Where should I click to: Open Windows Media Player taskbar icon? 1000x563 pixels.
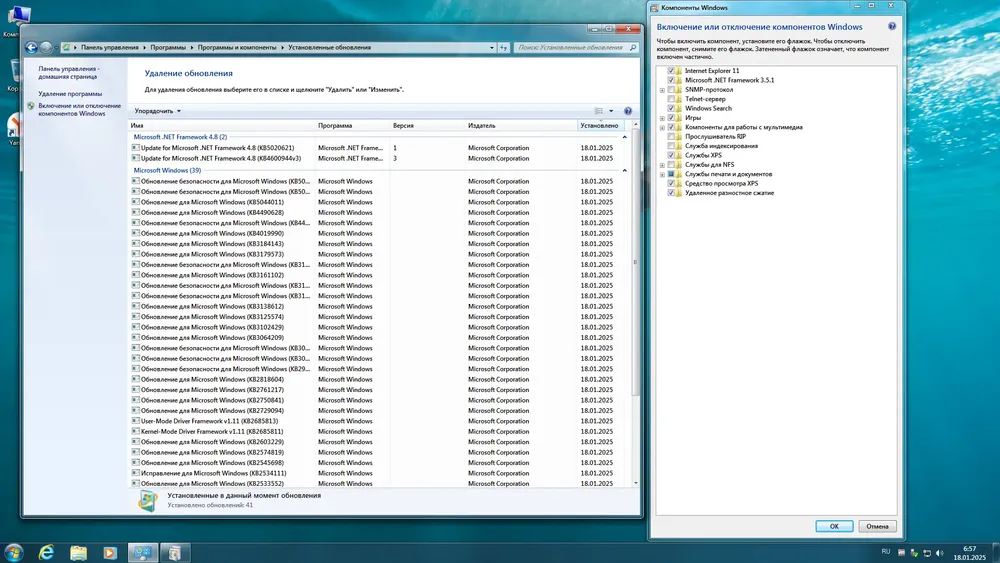tap(110, 553)
